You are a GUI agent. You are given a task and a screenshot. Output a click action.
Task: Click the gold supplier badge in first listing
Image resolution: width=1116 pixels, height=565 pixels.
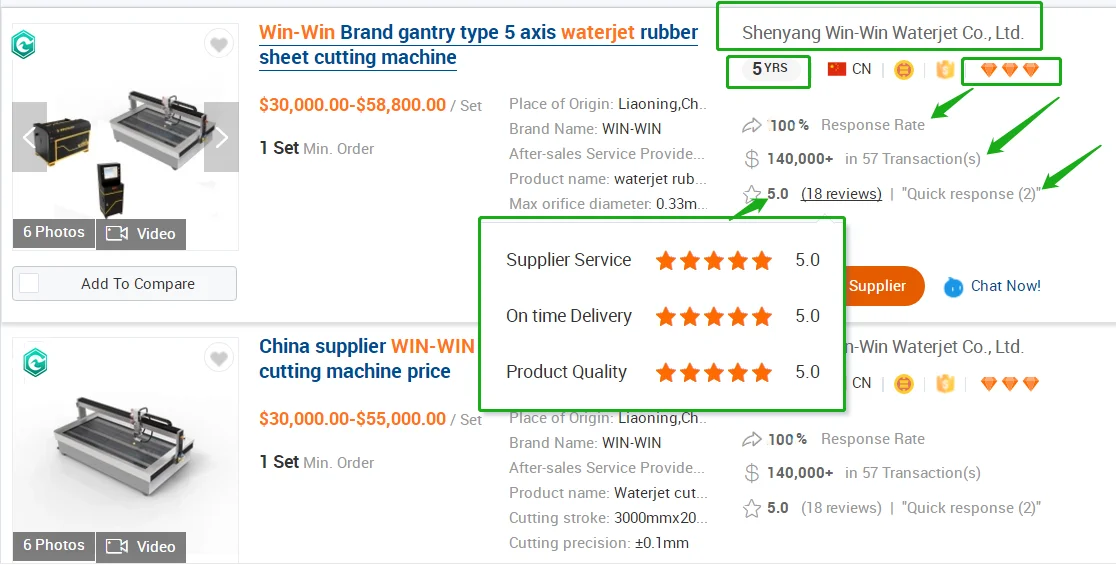click(904, 69)
